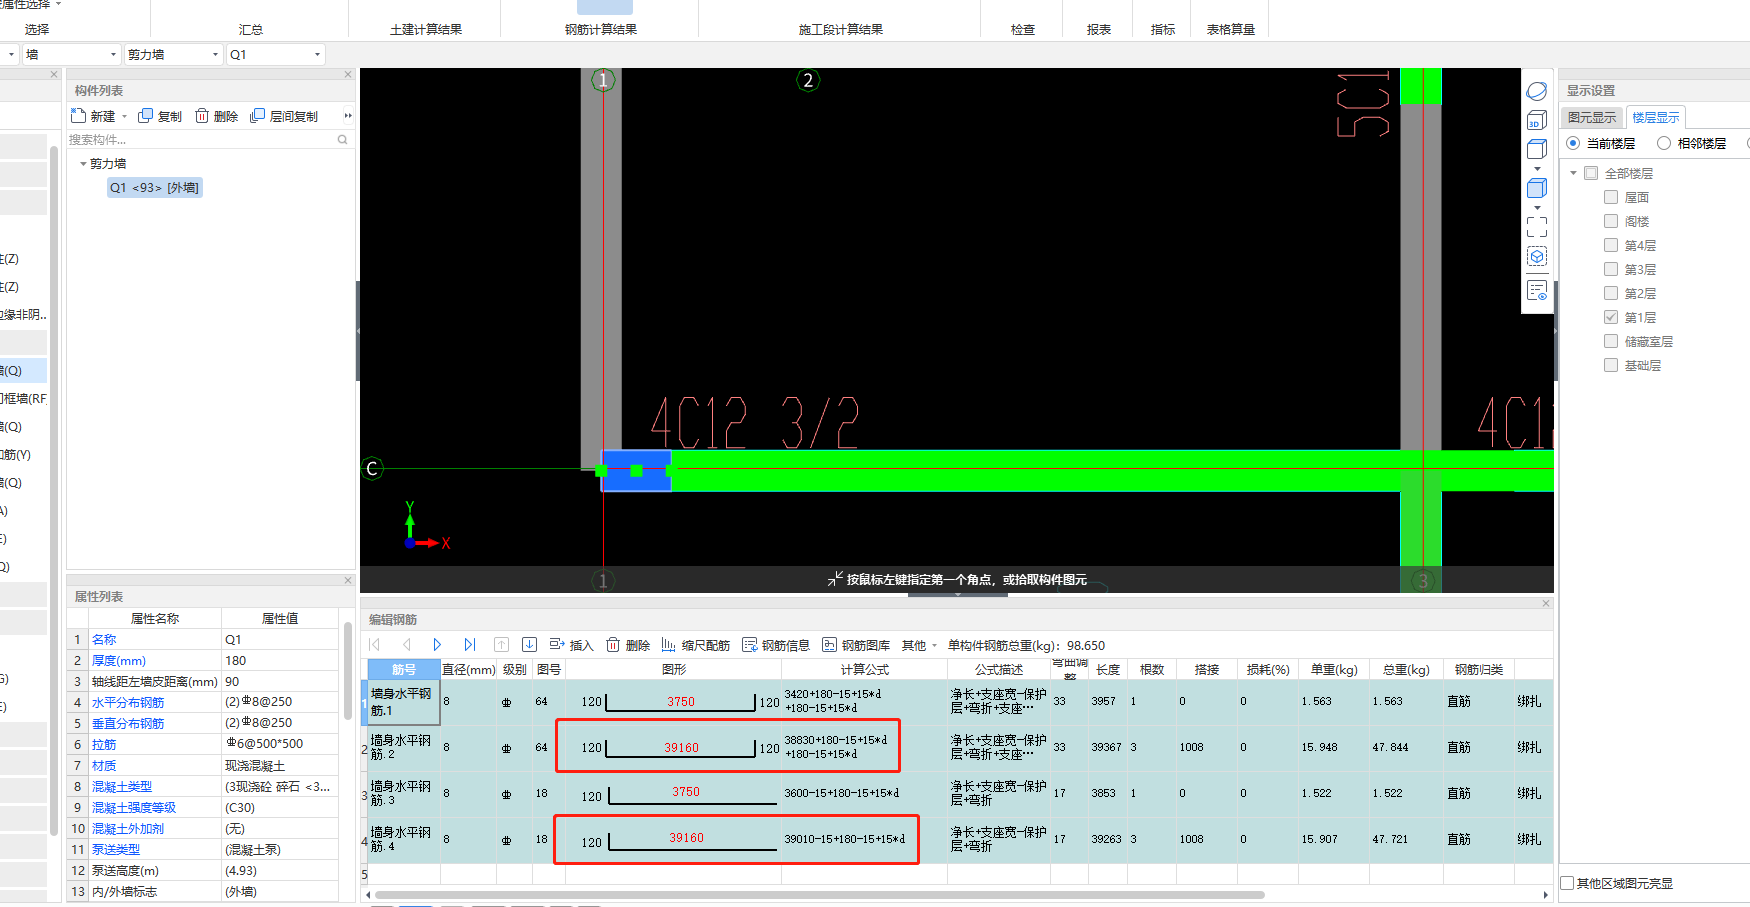
Task: Open the 土建计算结果 ribbon group
Action: (426, 29)
